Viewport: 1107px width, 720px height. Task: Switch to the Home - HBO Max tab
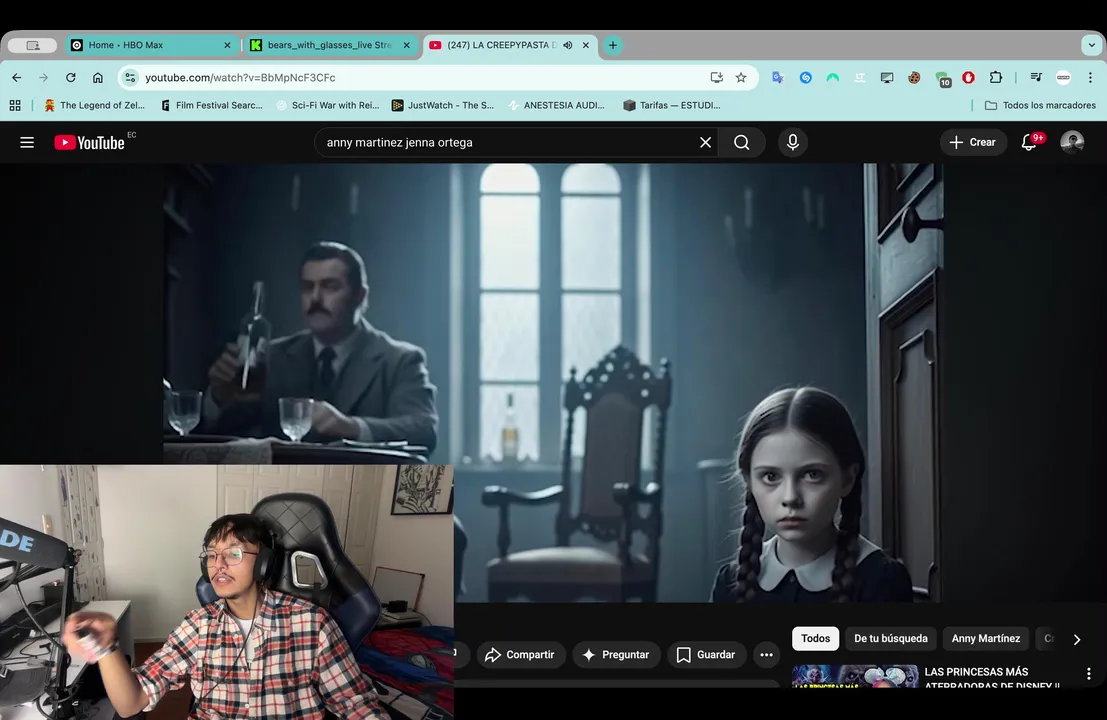pos(150,45)
